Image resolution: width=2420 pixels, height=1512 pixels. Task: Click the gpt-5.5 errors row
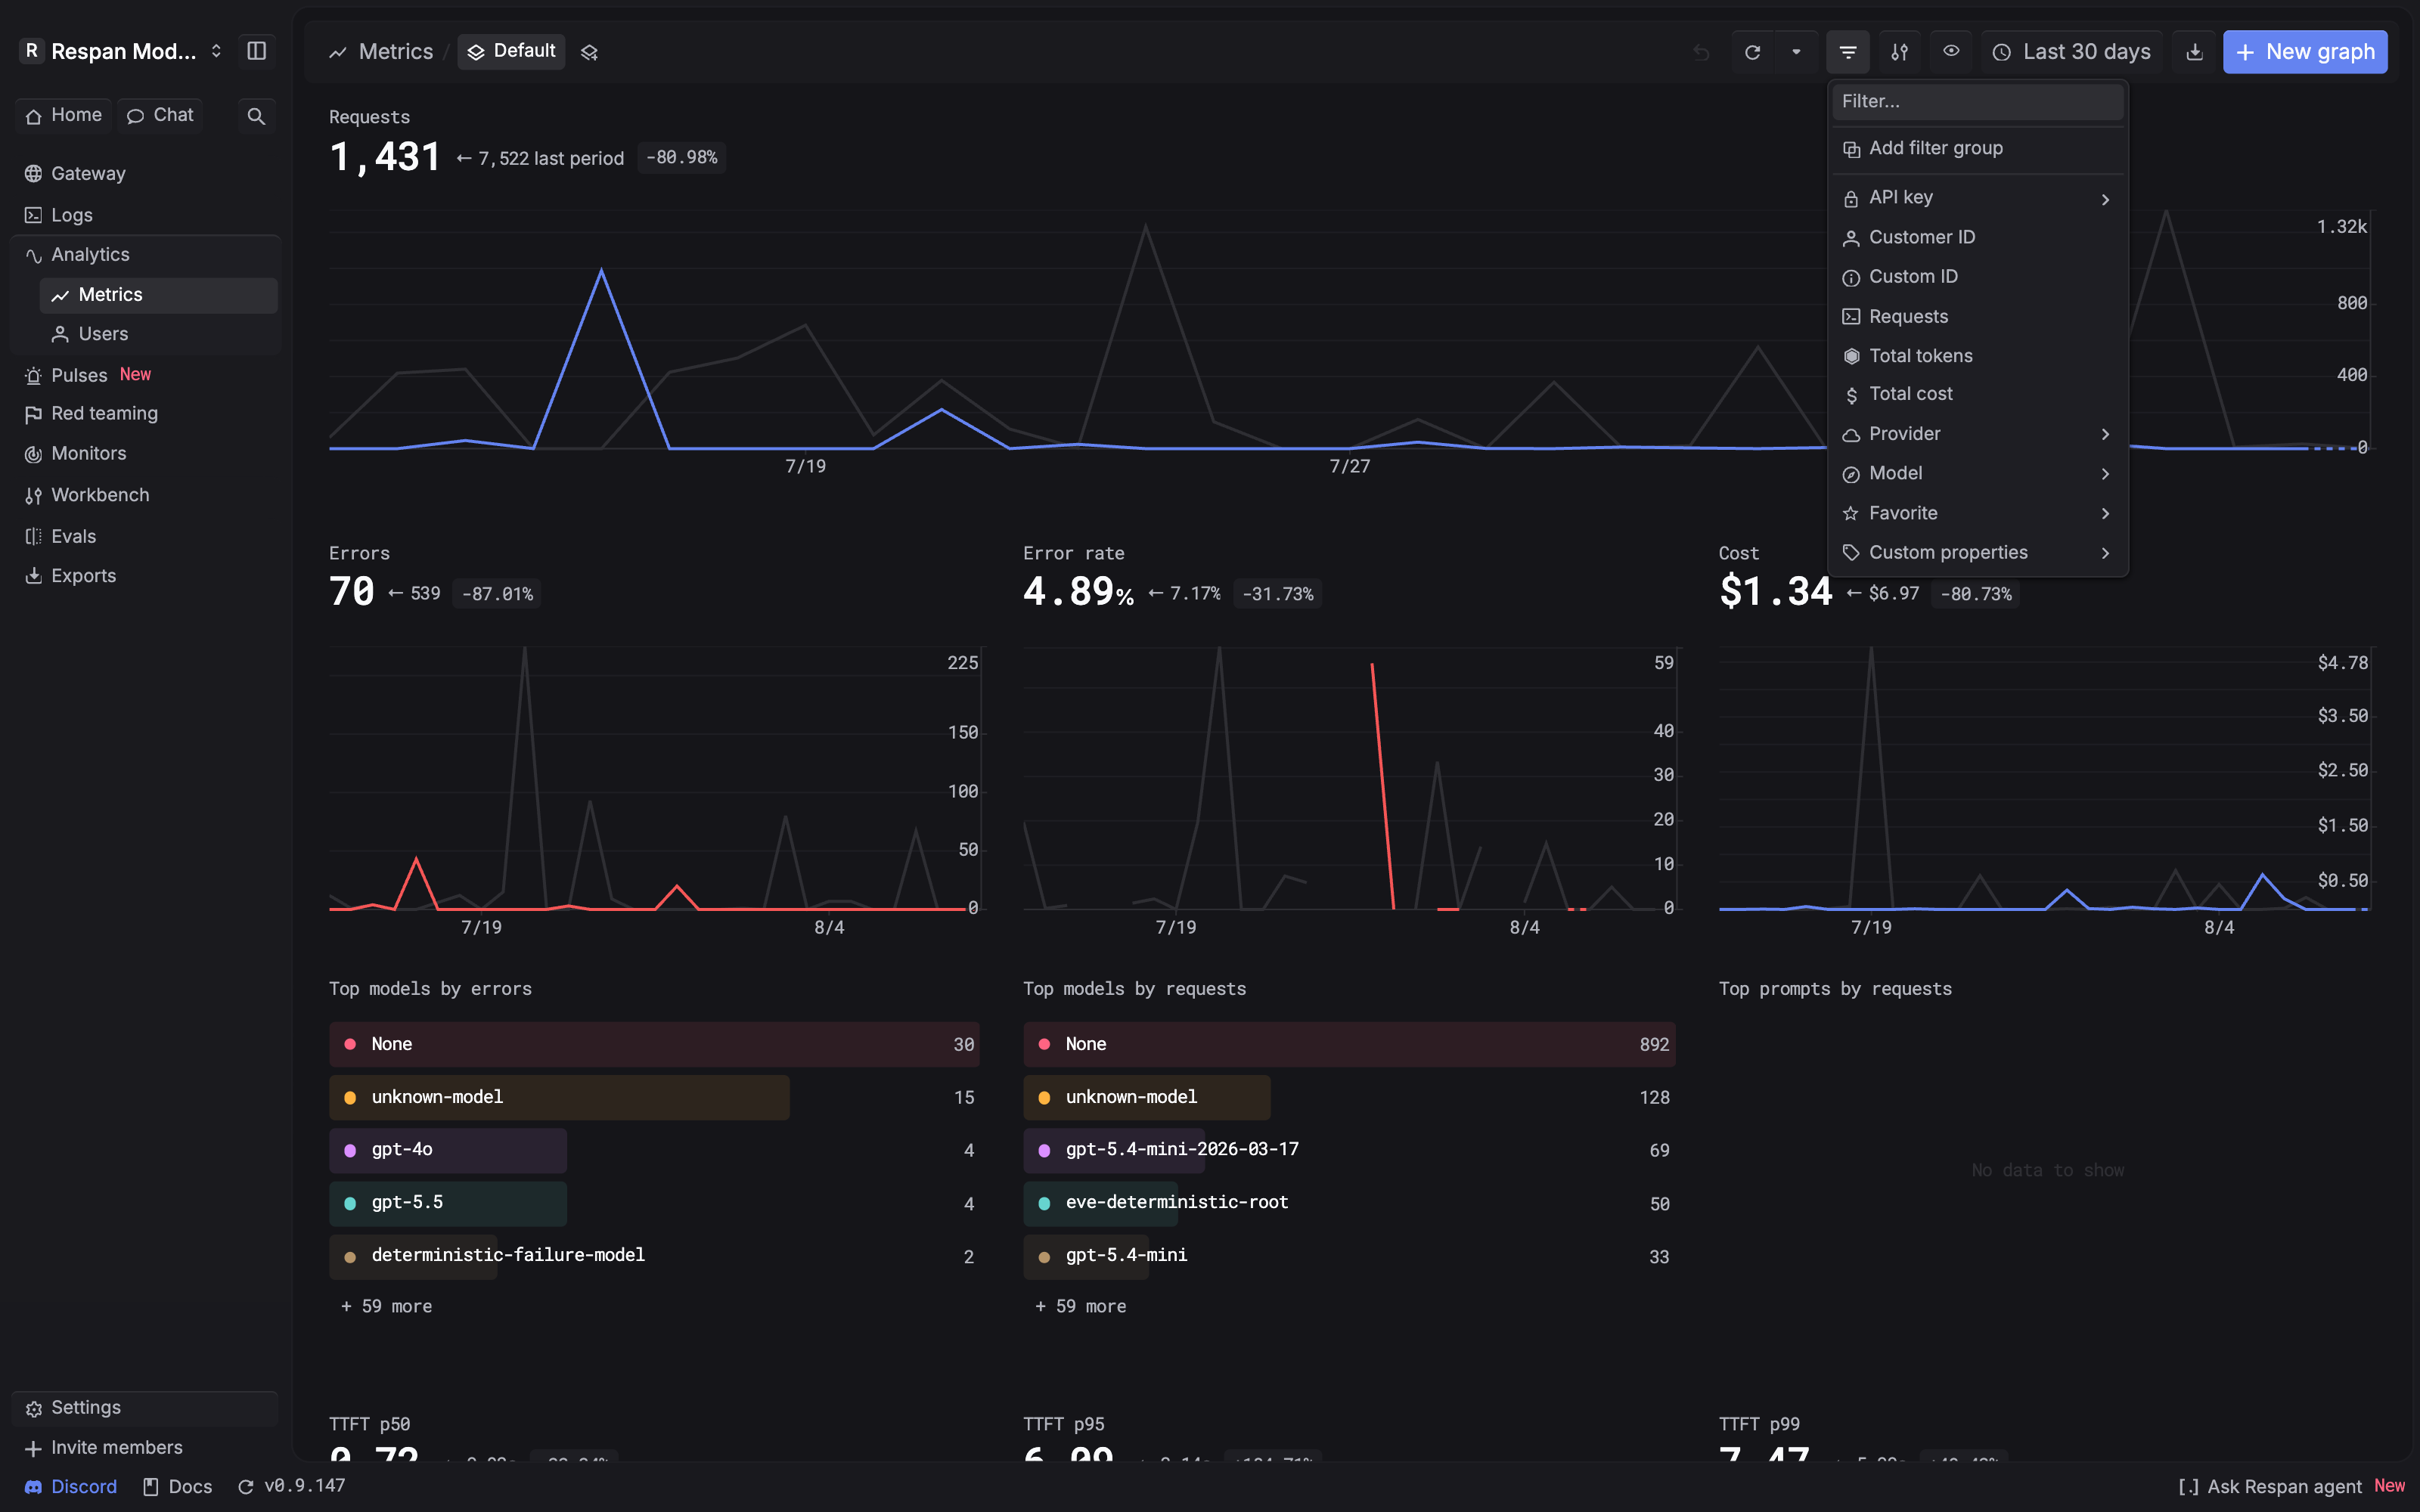pyautogui.click(x=654, y=1203)
